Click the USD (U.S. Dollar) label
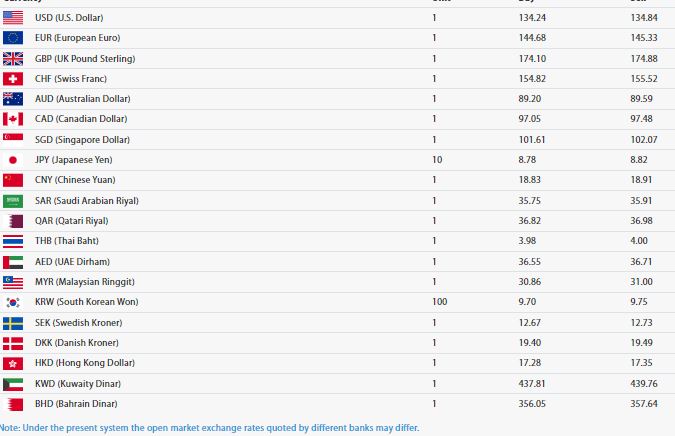The image size is (675, 436). point(69,18)
